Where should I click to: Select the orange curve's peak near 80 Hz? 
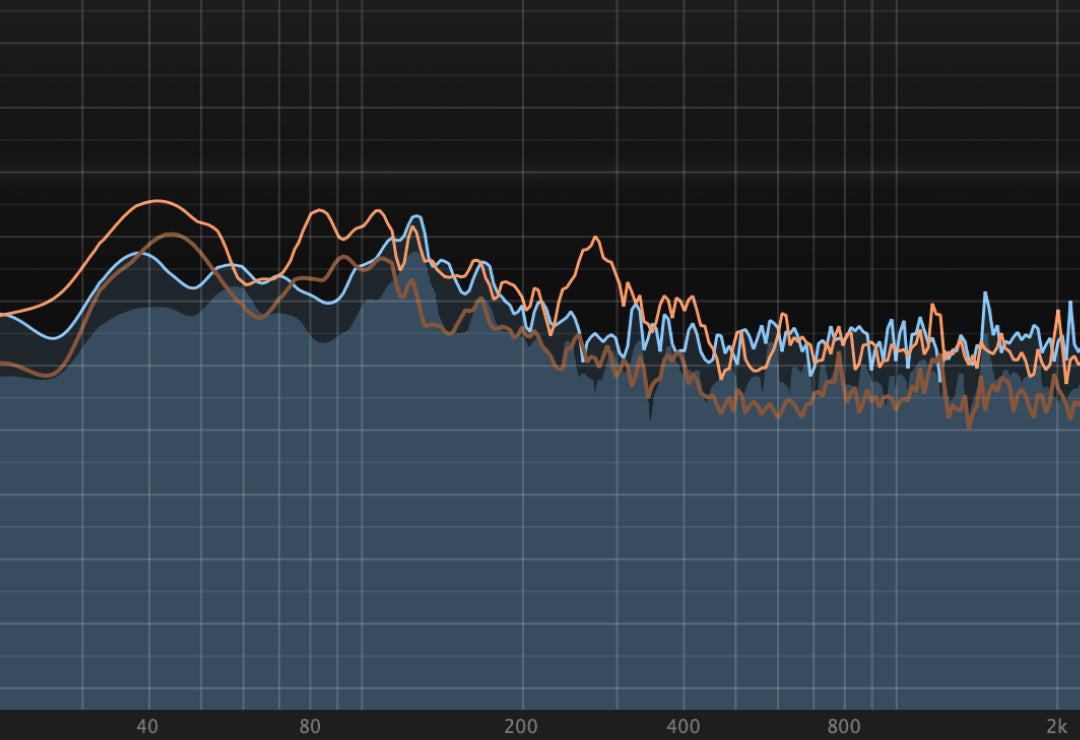pyautogui.click(x=318, y=211)
